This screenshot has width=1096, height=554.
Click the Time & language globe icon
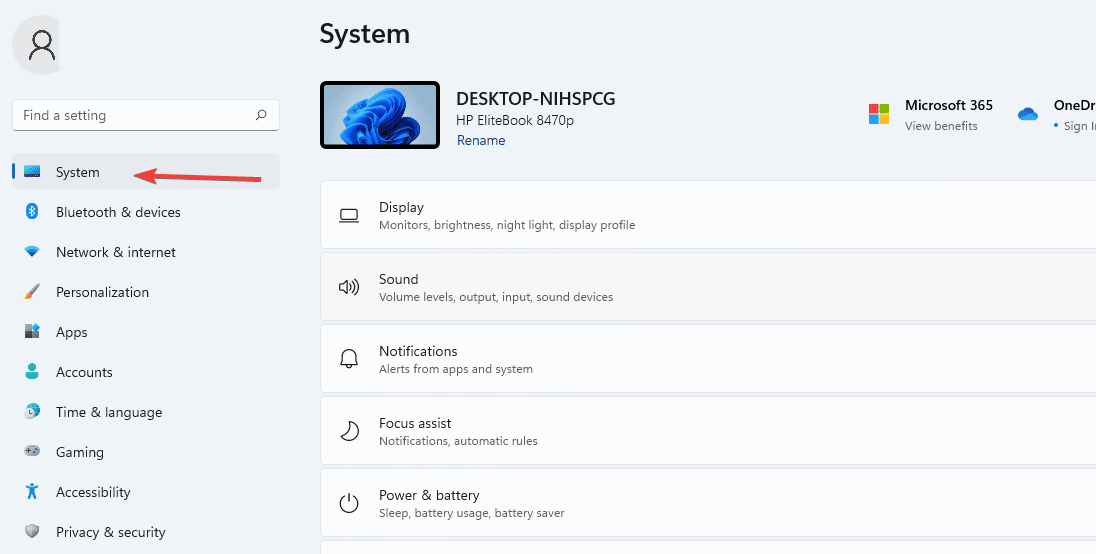pos(32,411)
